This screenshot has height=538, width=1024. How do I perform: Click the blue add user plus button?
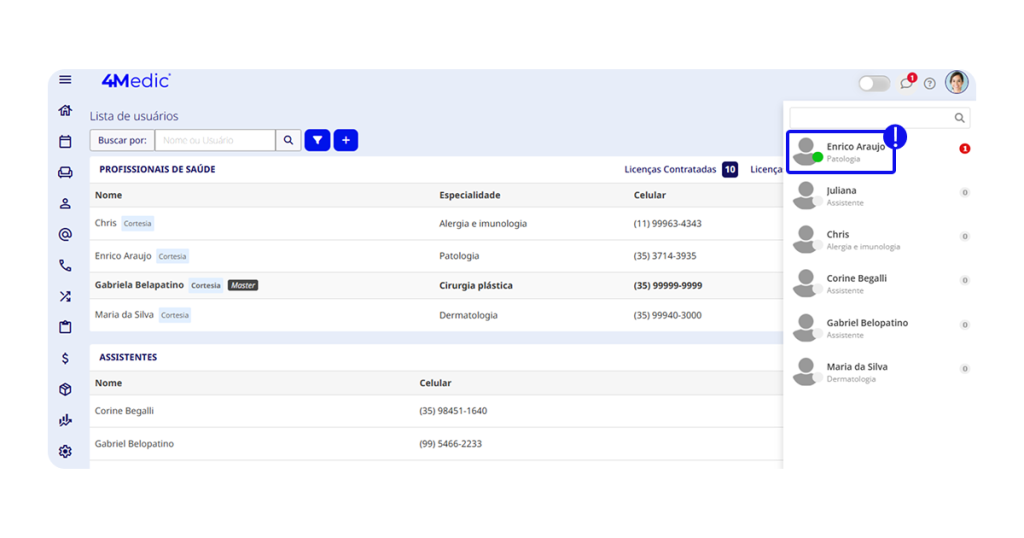coord(346,141)
